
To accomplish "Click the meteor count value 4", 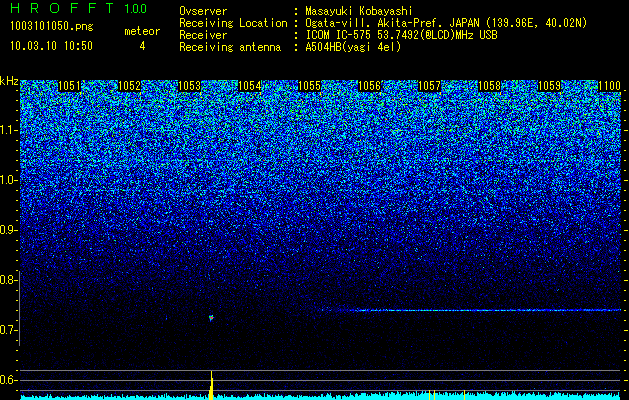I will click(x=142, y=46).
